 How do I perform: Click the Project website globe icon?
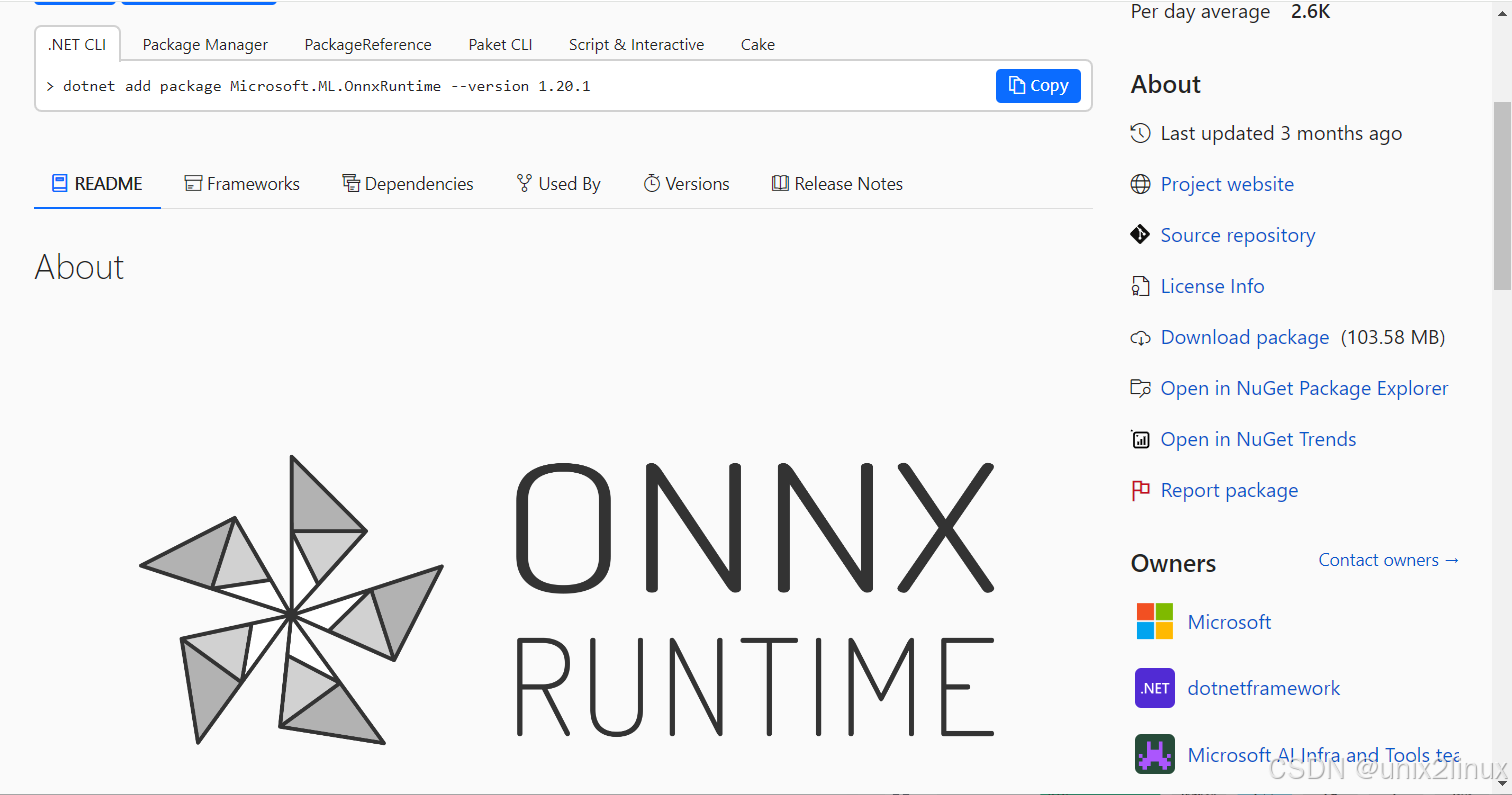1140,184
